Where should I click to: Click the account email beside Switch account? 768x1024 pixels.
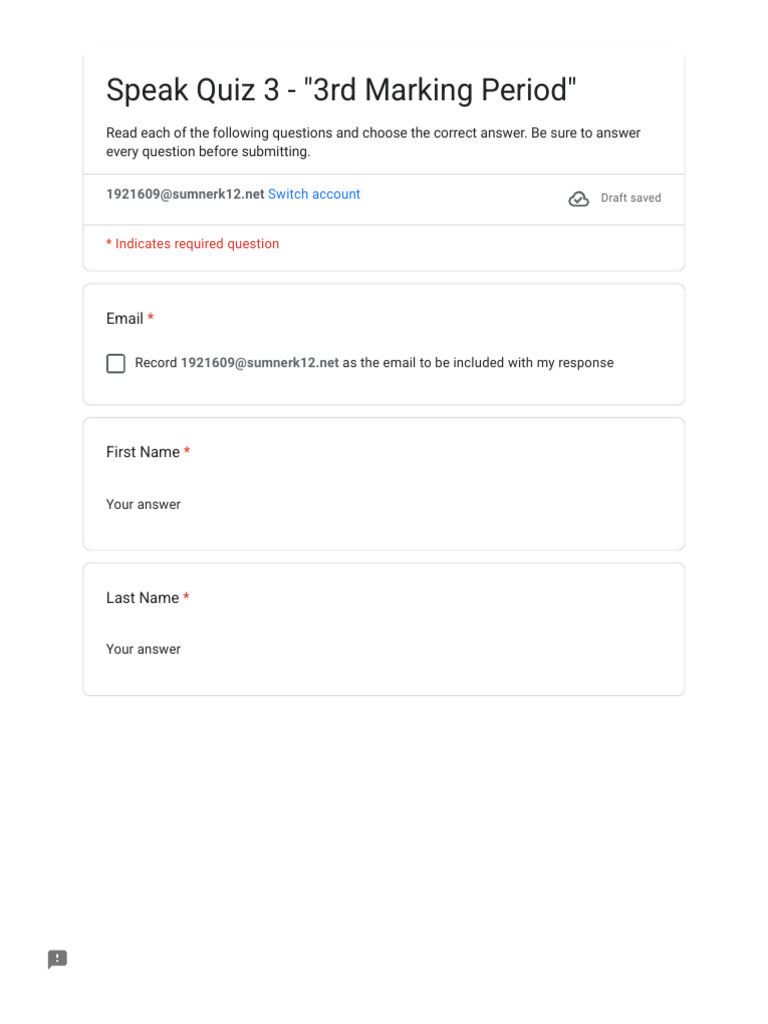point(185,194)
